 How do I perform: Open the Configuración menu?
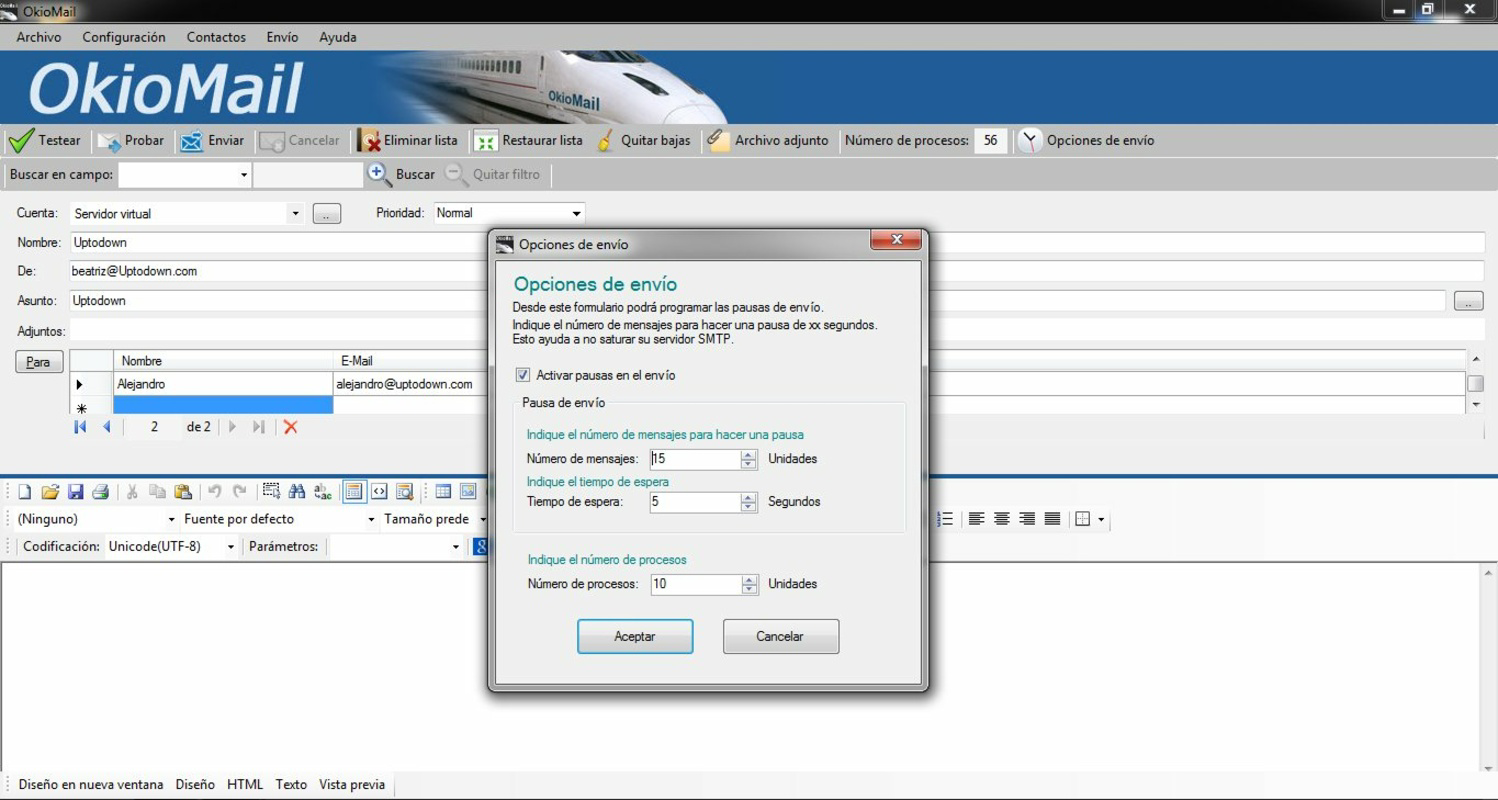(124, 37)
